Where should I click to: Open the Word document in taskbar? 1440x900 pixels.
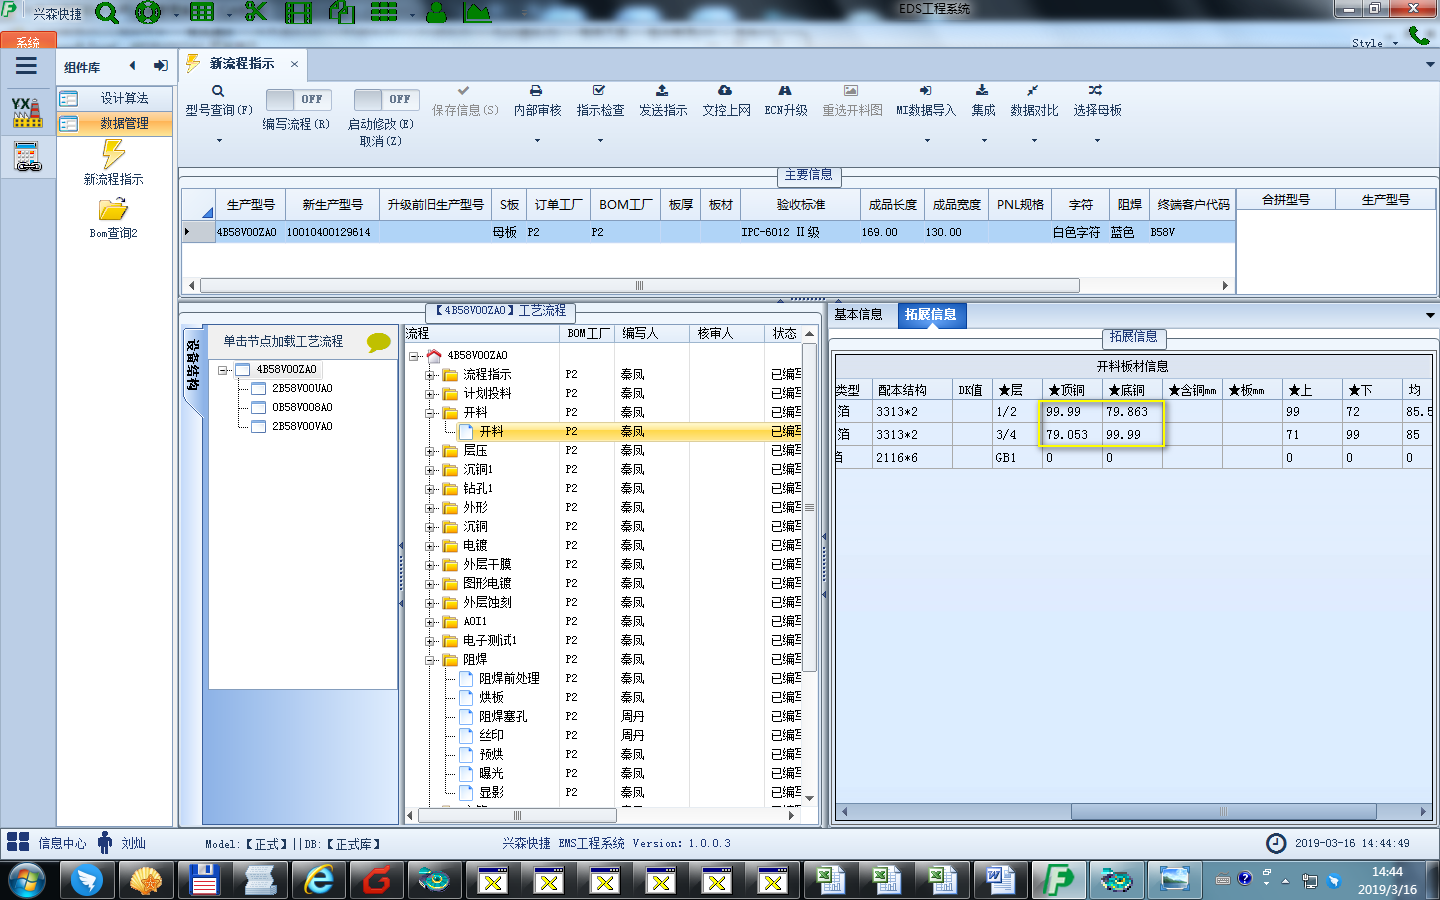(1000, 880)
